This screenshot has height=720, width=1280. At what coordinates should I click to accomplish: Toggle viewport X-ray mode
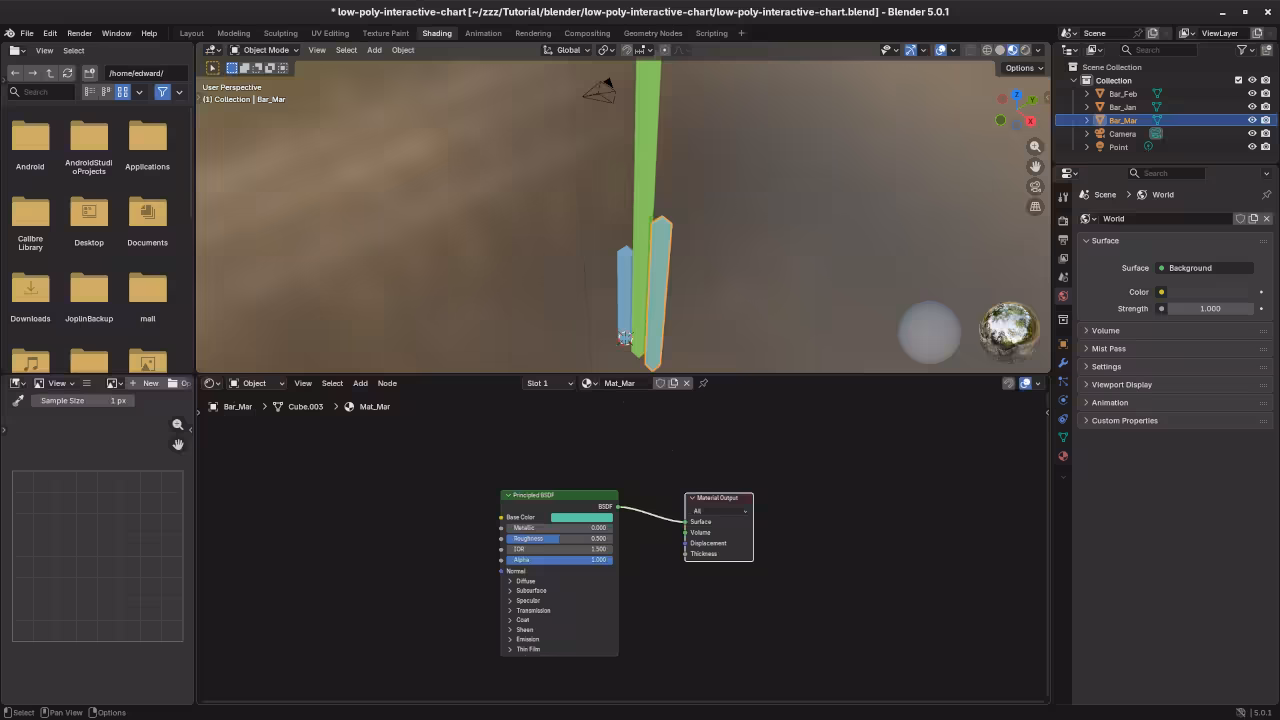[x=971, y=50]
